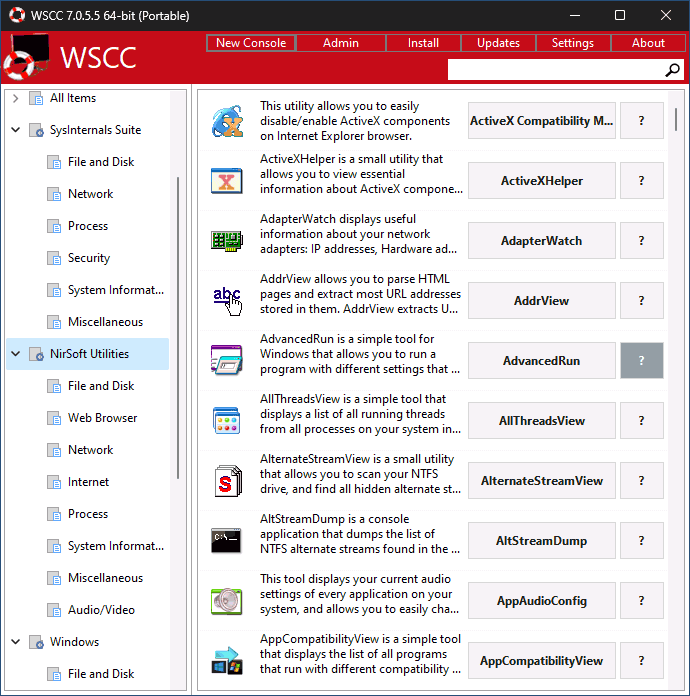Open the About menu
This screenshot has height=696, width=690.
pos(648,43)
